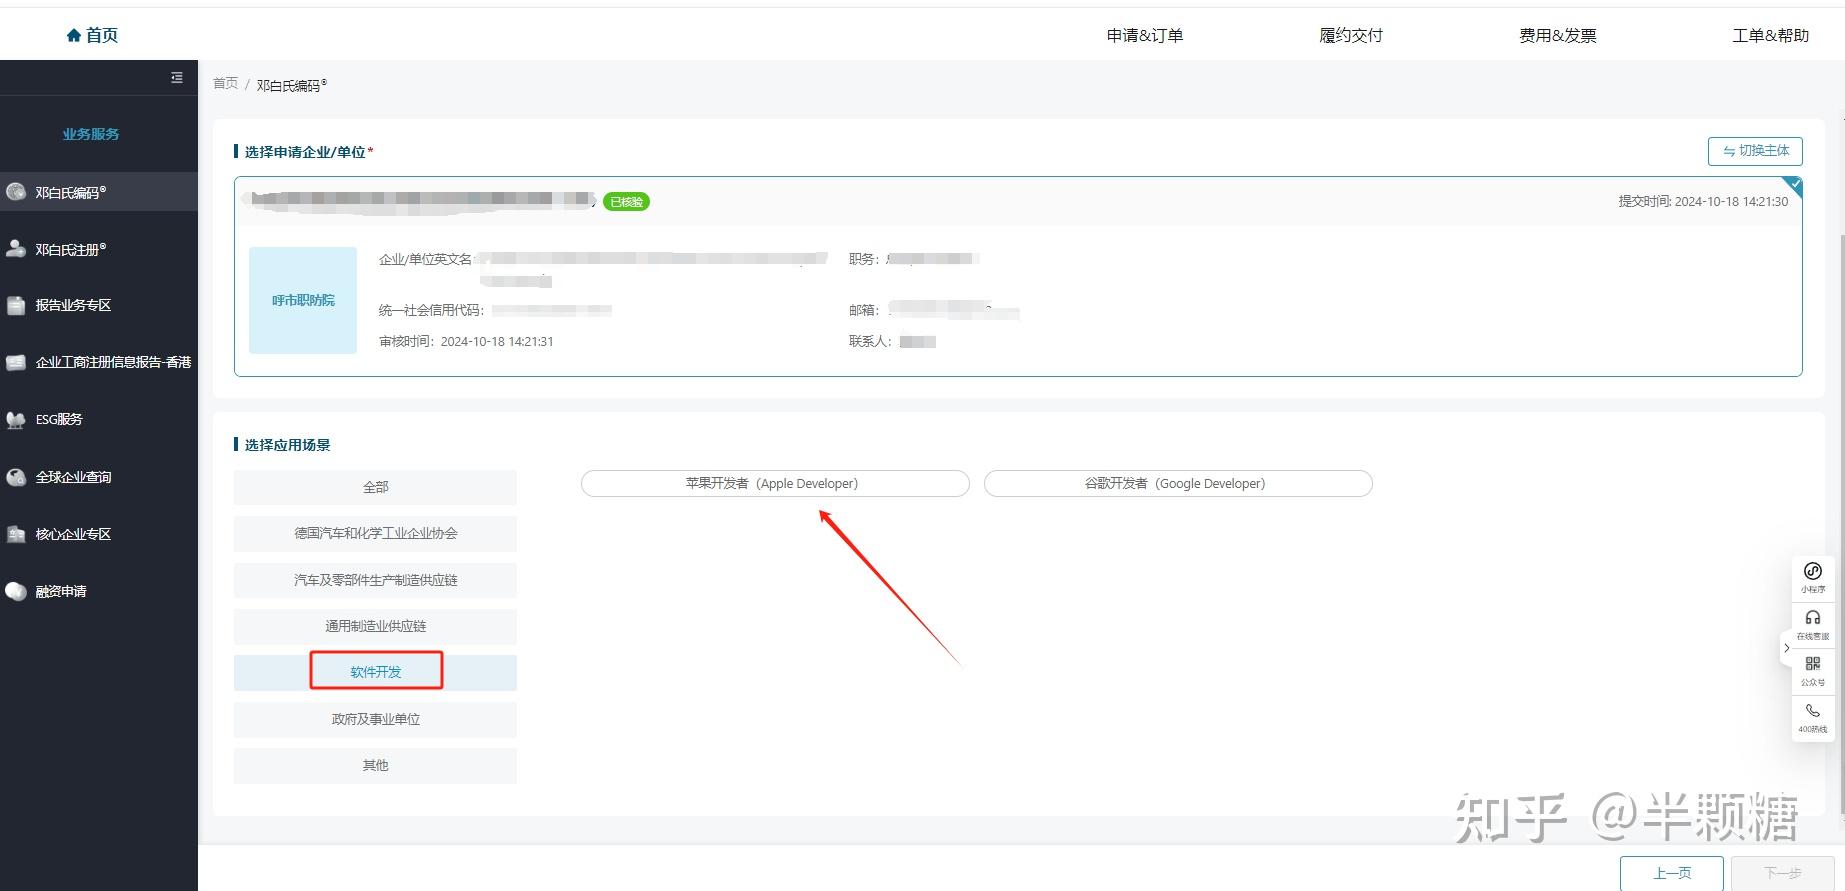Toggle the selected enterprise card checkmark

pos(1794,185)
